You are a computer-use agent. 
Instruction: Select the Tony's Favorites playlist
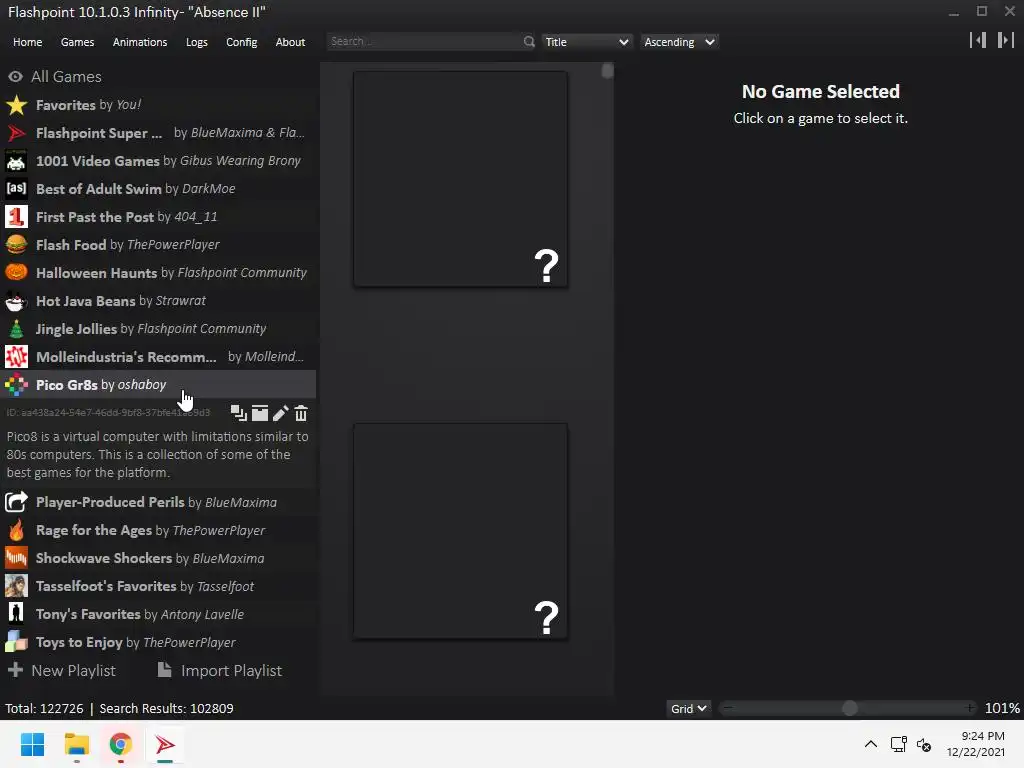(x=159, y=615)
